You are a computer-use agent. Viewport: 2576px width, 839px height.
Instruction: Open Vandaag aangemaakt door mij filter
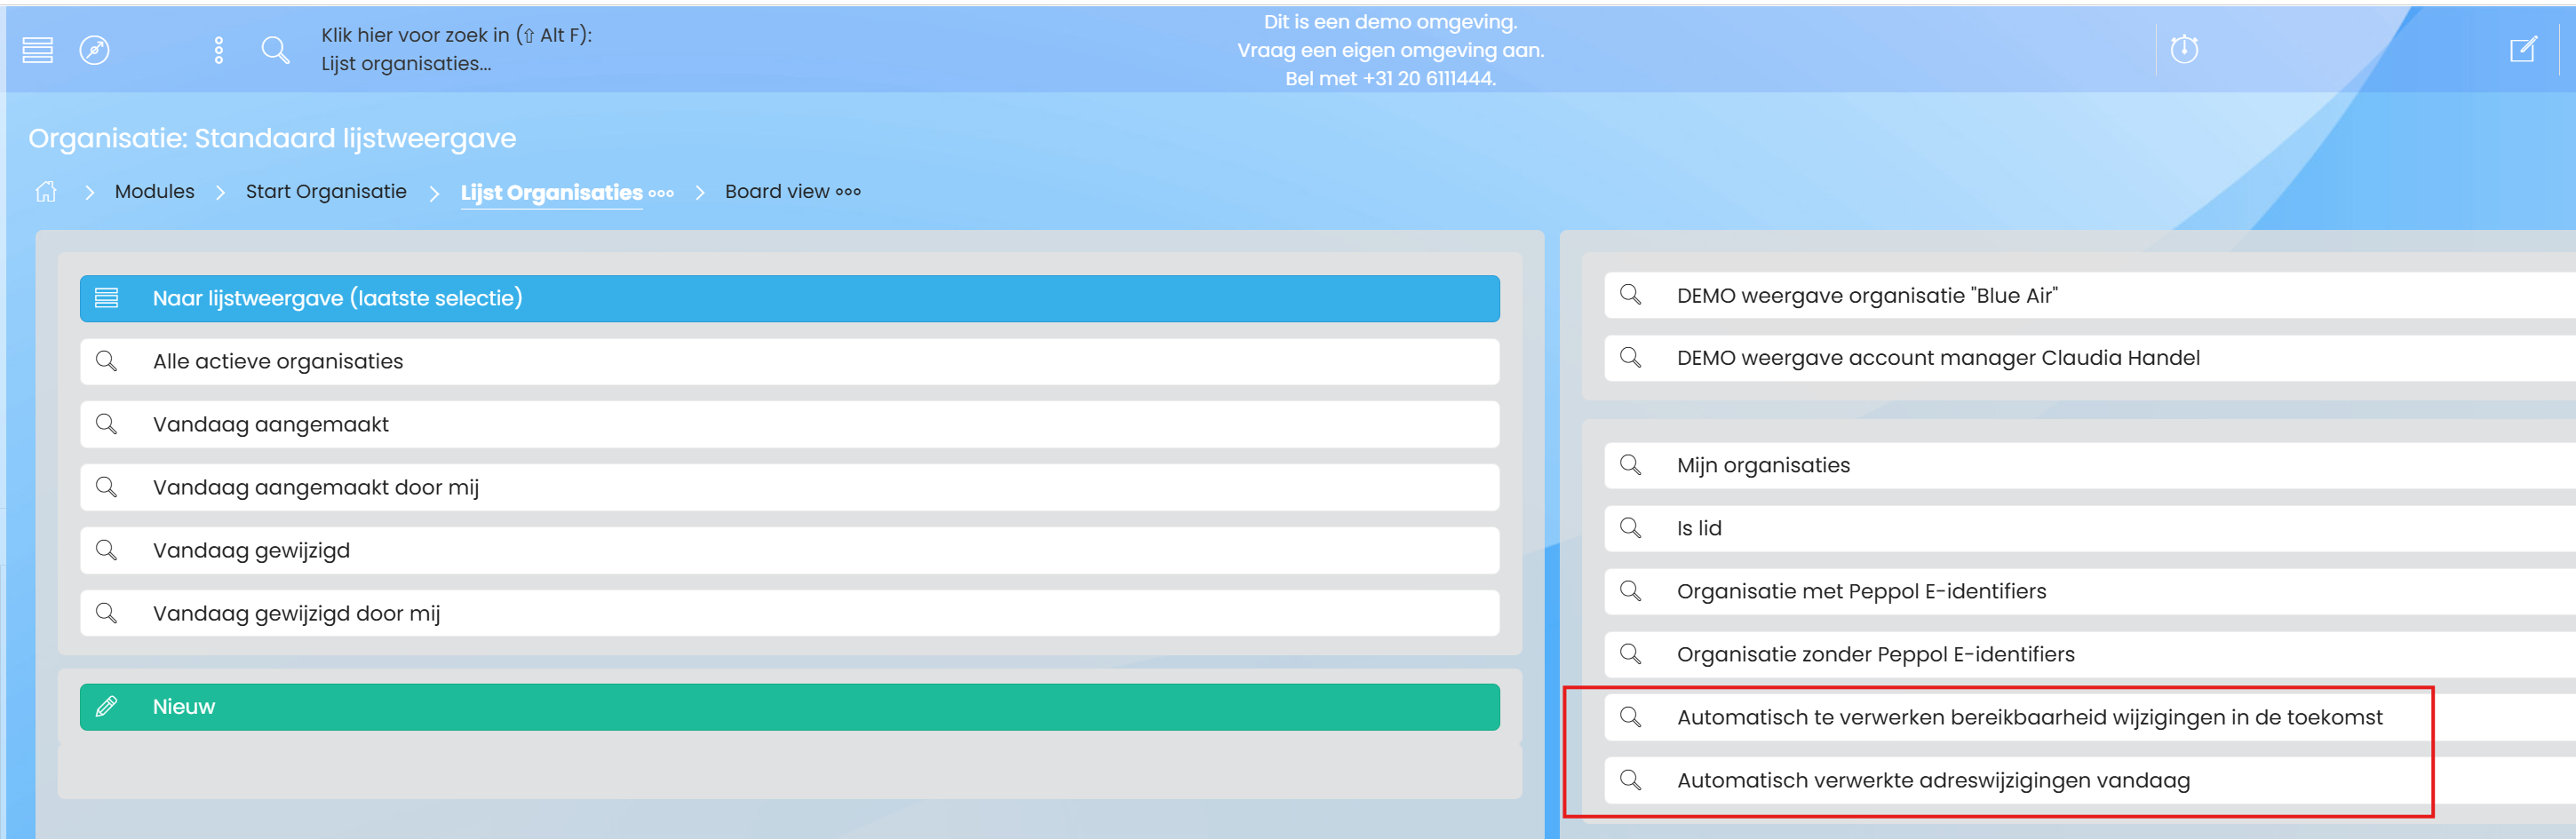pos(790,487)
